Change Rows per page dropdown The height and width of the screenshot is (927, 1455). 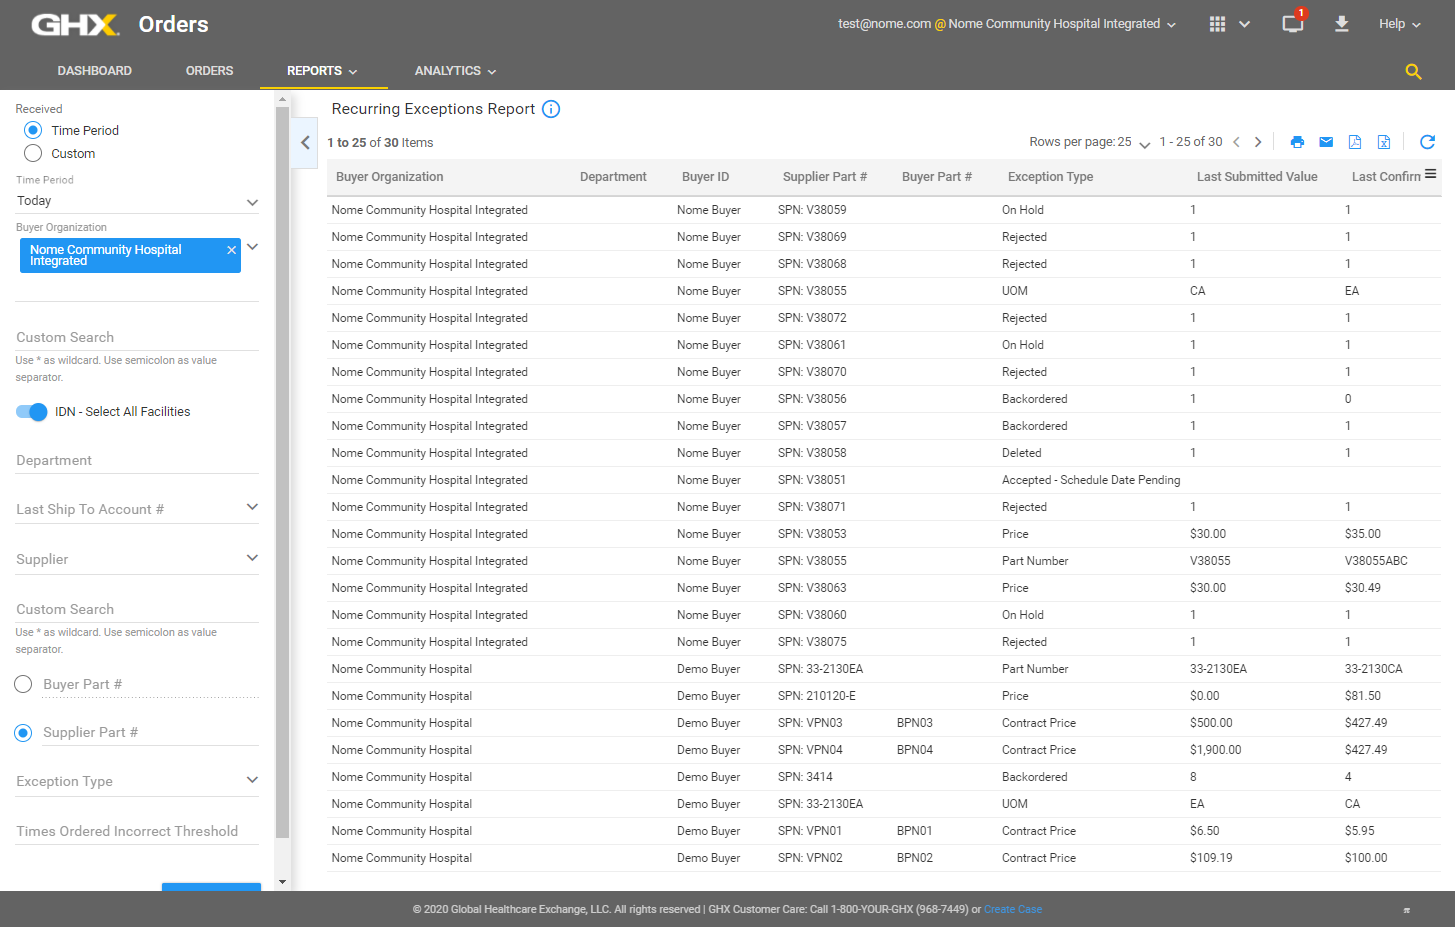pyautogui.click(x=1133, y=142)
